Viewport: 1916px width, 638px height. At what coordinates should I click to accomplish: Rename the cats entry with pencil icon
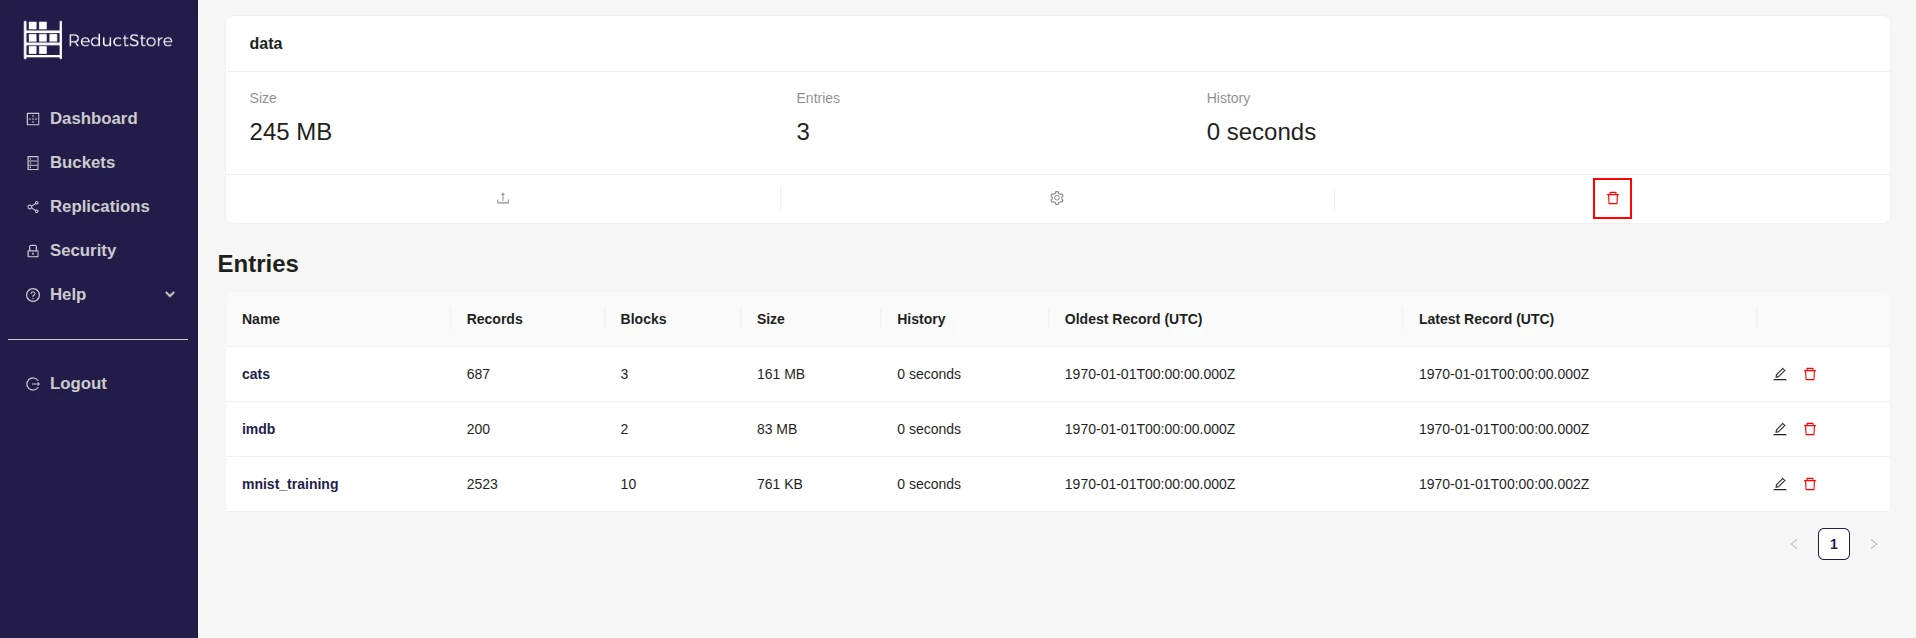1780,374
